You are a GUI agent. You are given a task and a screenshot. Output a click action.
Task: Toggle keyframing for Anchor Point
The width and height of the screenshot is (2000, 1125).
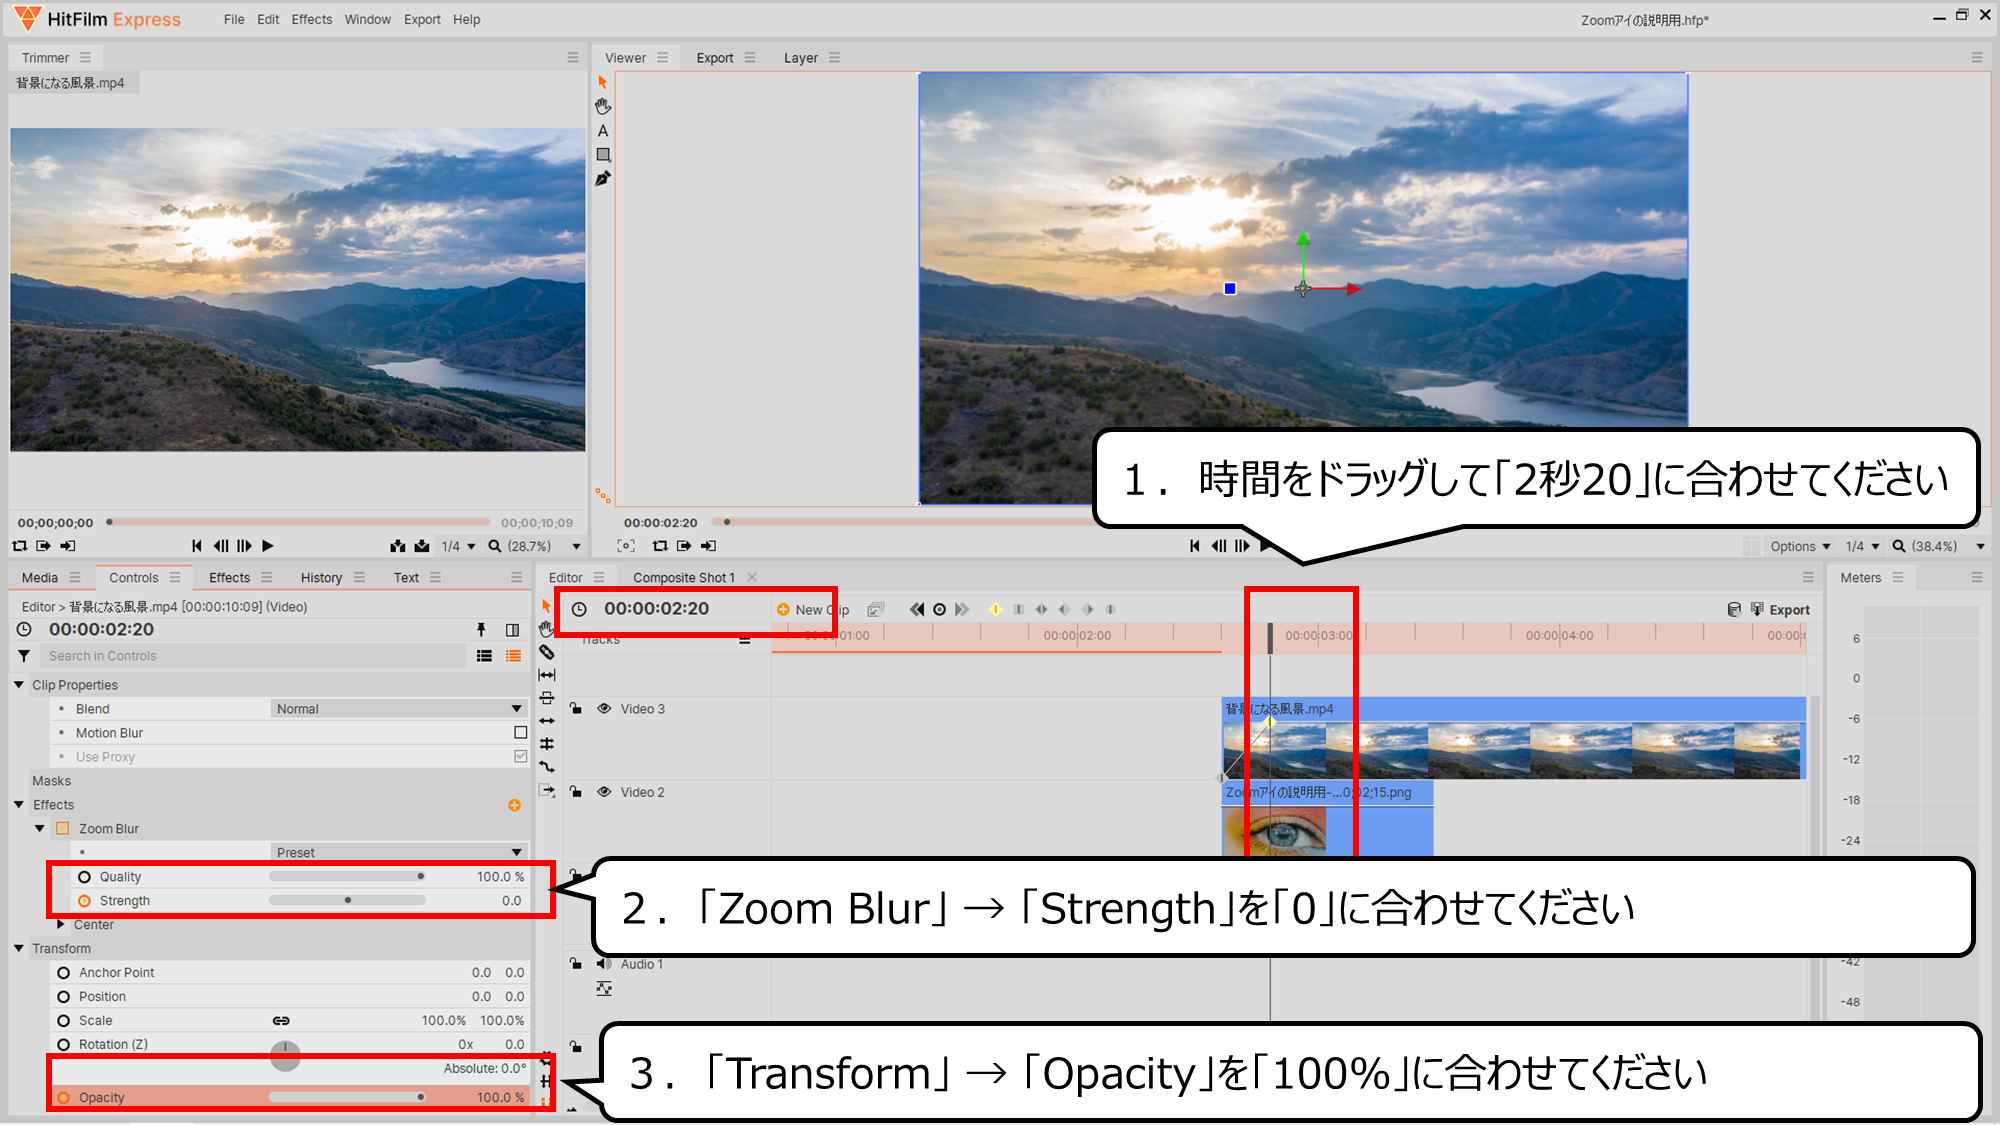(63, 973)
